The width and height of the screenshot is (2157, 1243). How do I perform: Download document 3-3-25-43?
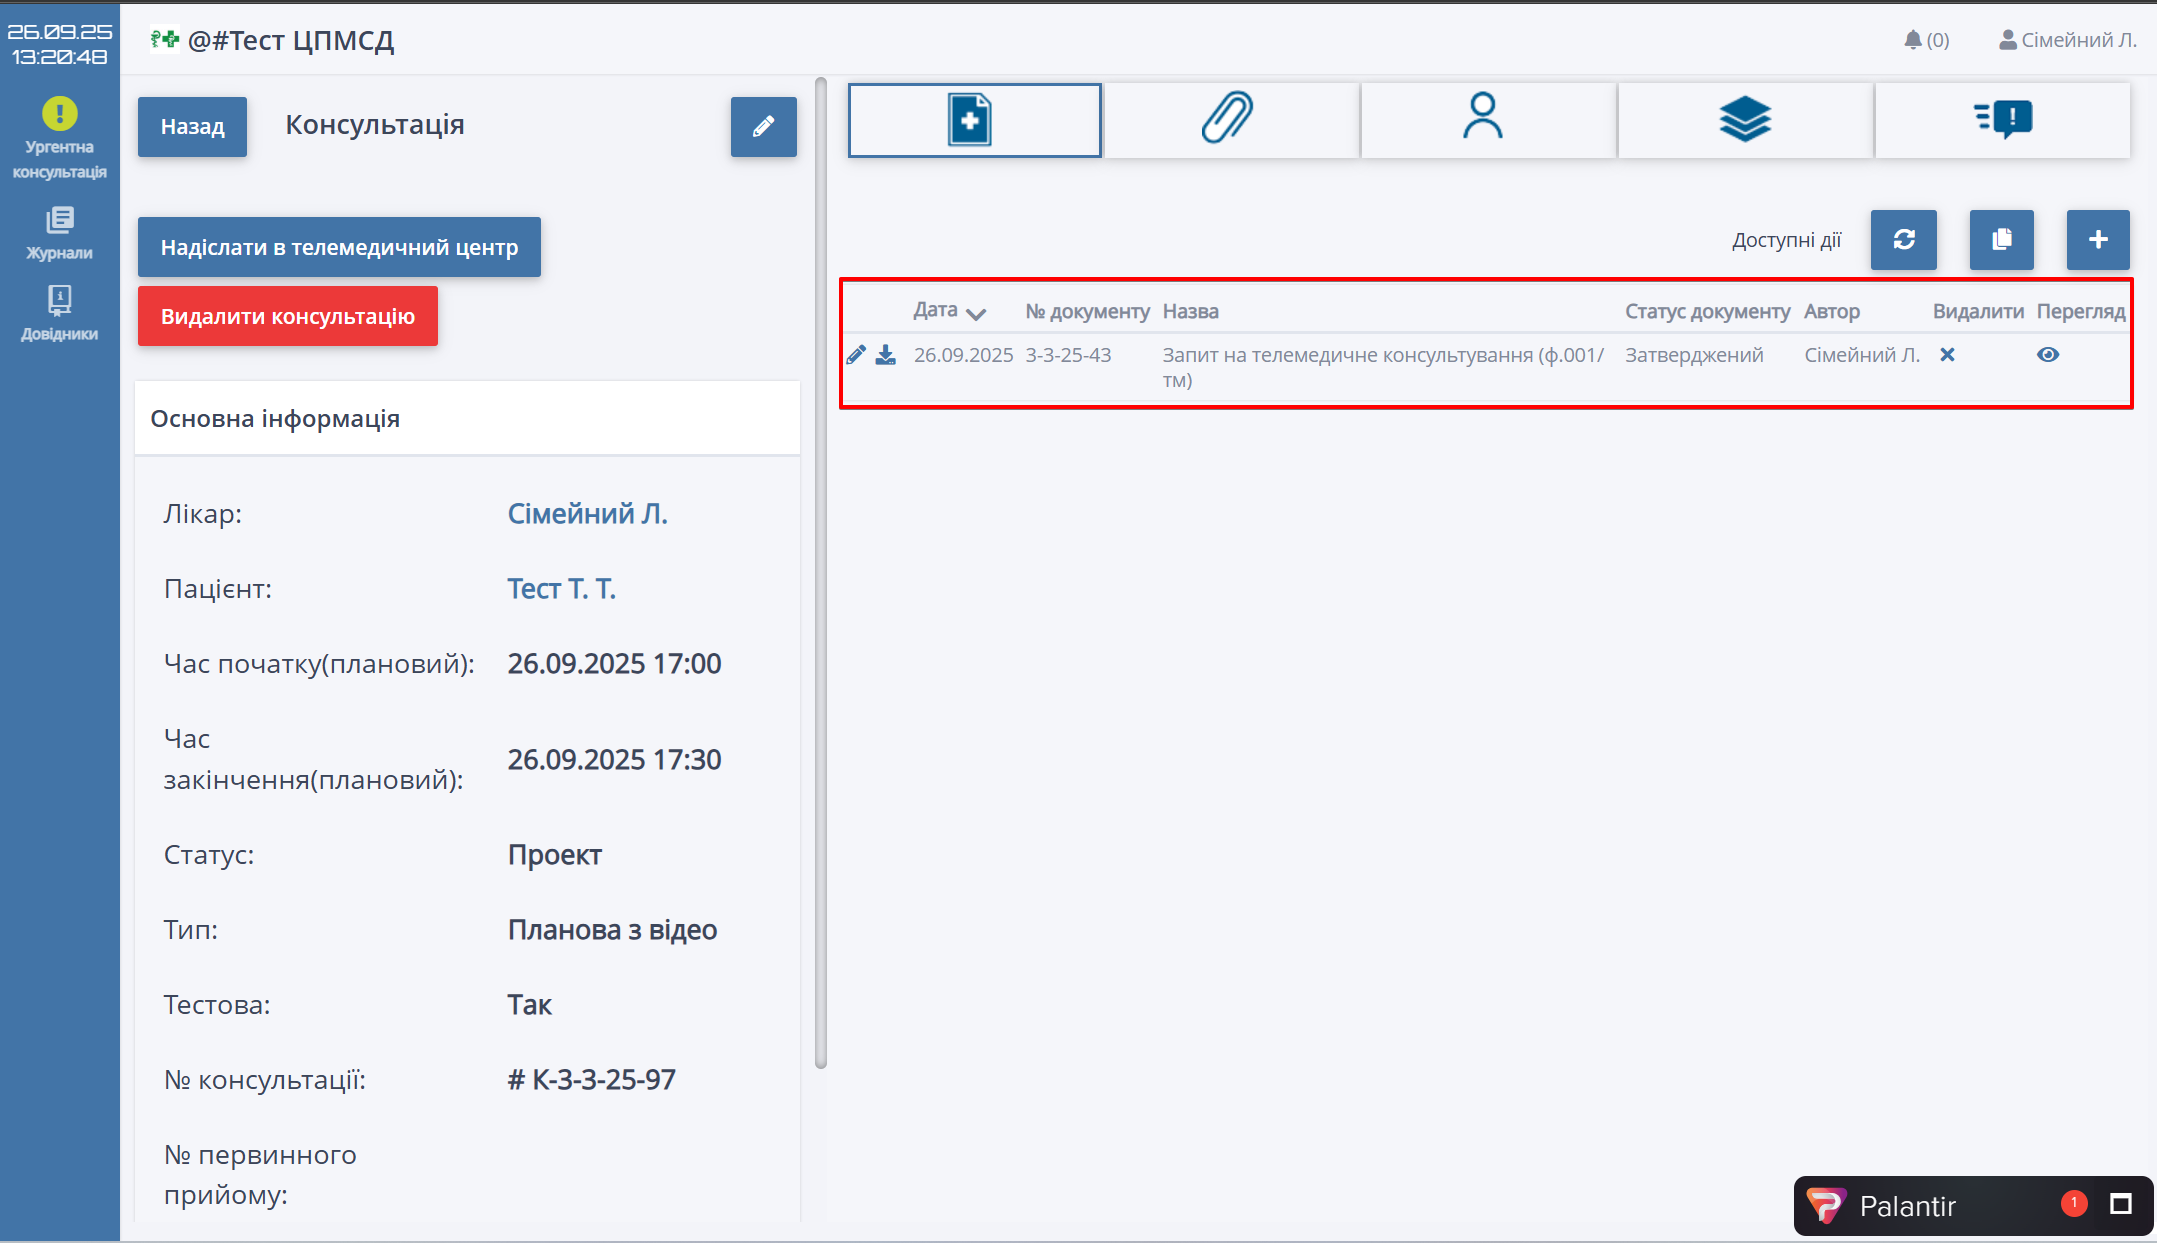886,355
